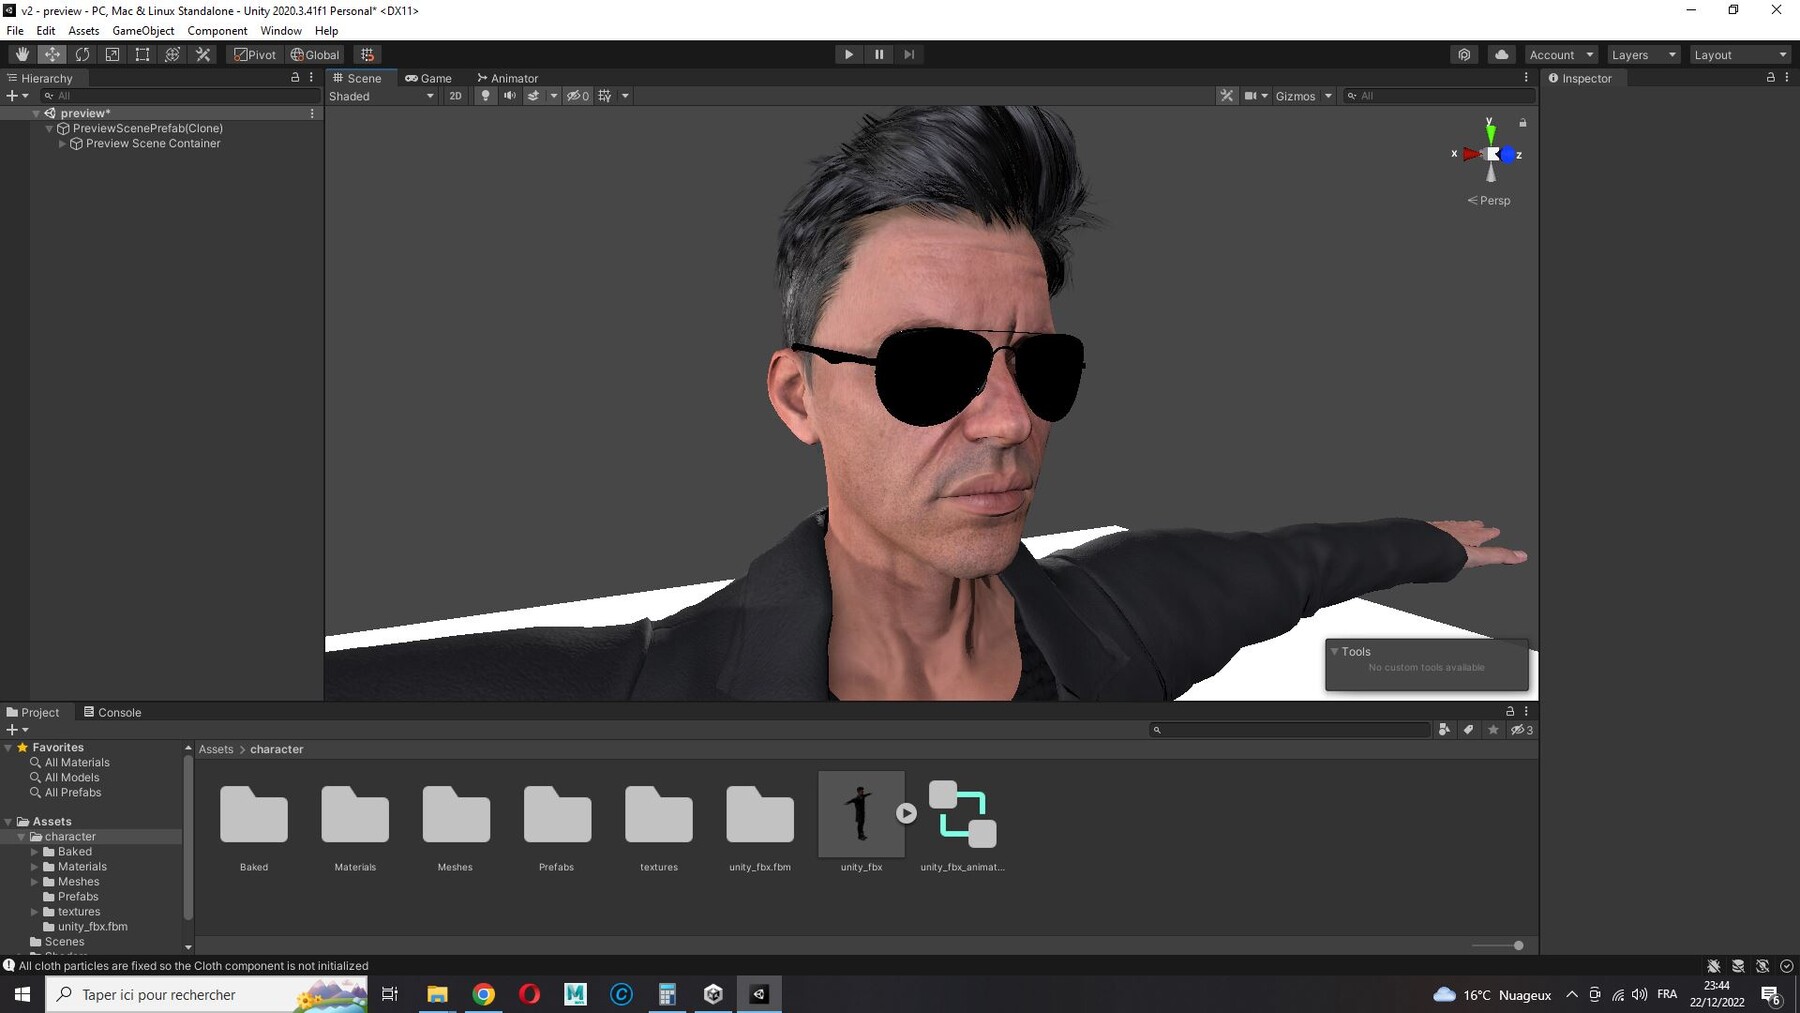The image size is (1800, 1013).
Task: Expand the Preview Scene Container hierarchy item
Action: pyautogui.click(x=62, y=143)
